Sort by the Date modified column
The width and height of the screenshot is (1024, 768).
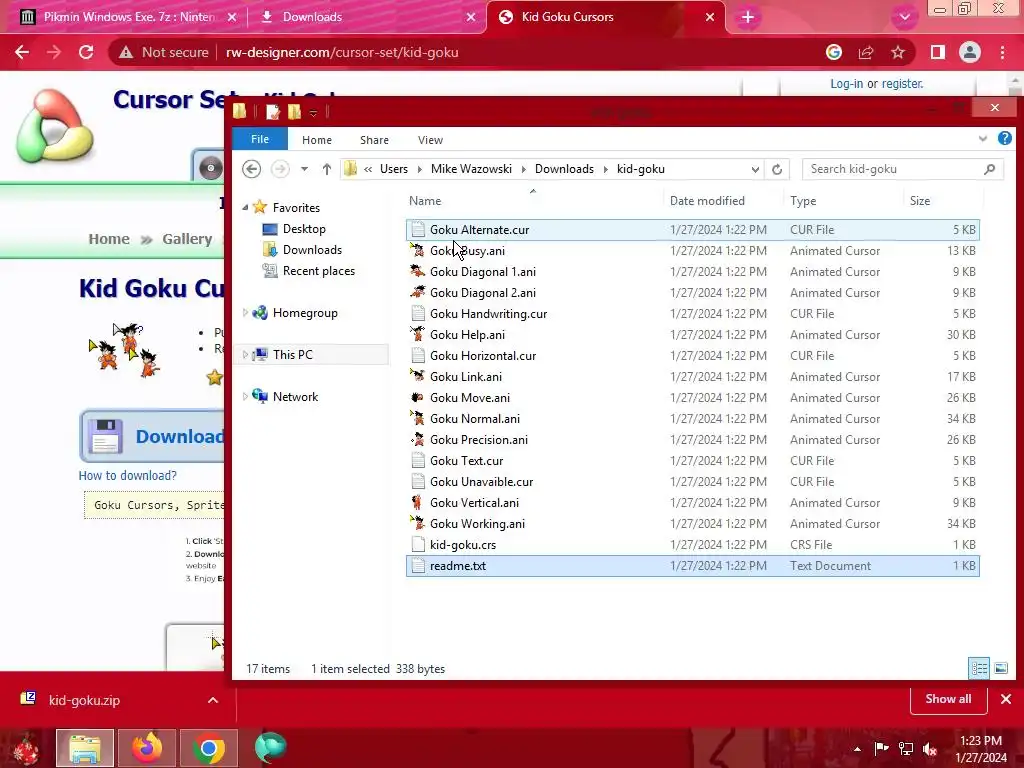[707, 200]
